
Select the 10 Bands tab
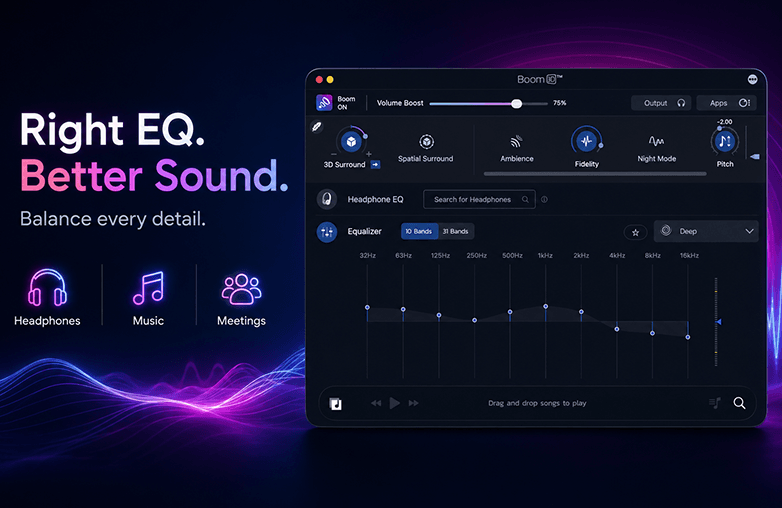click(419, 231)
